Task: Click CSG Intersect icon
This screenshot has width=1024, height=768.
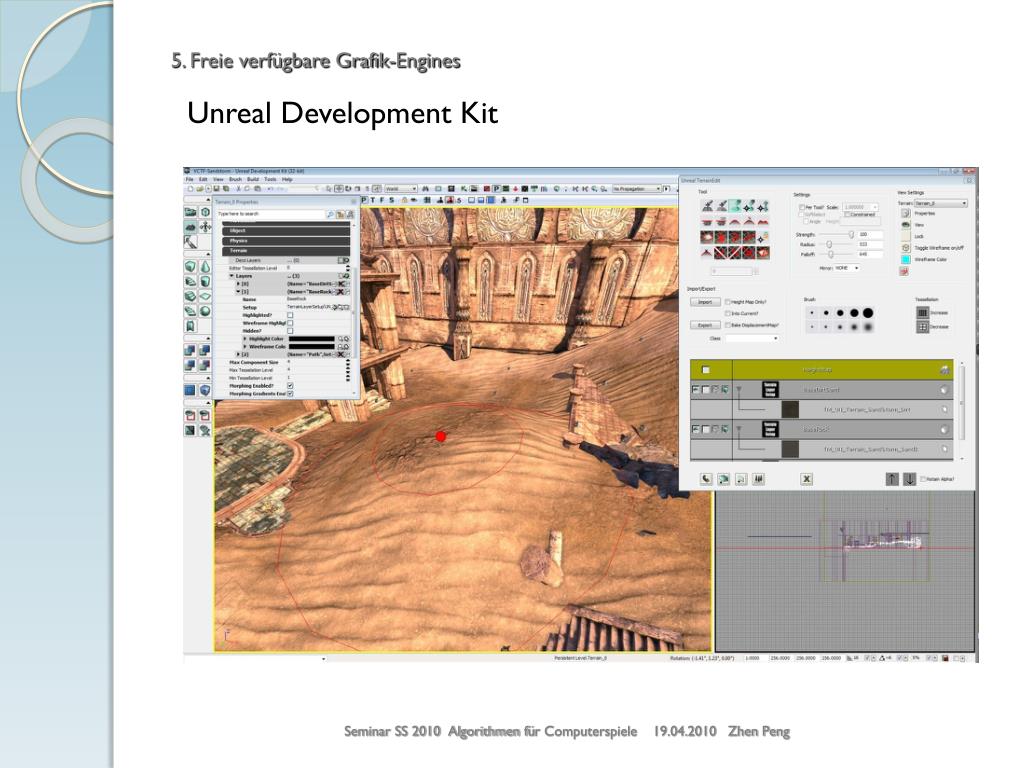Action: (190, 365)
